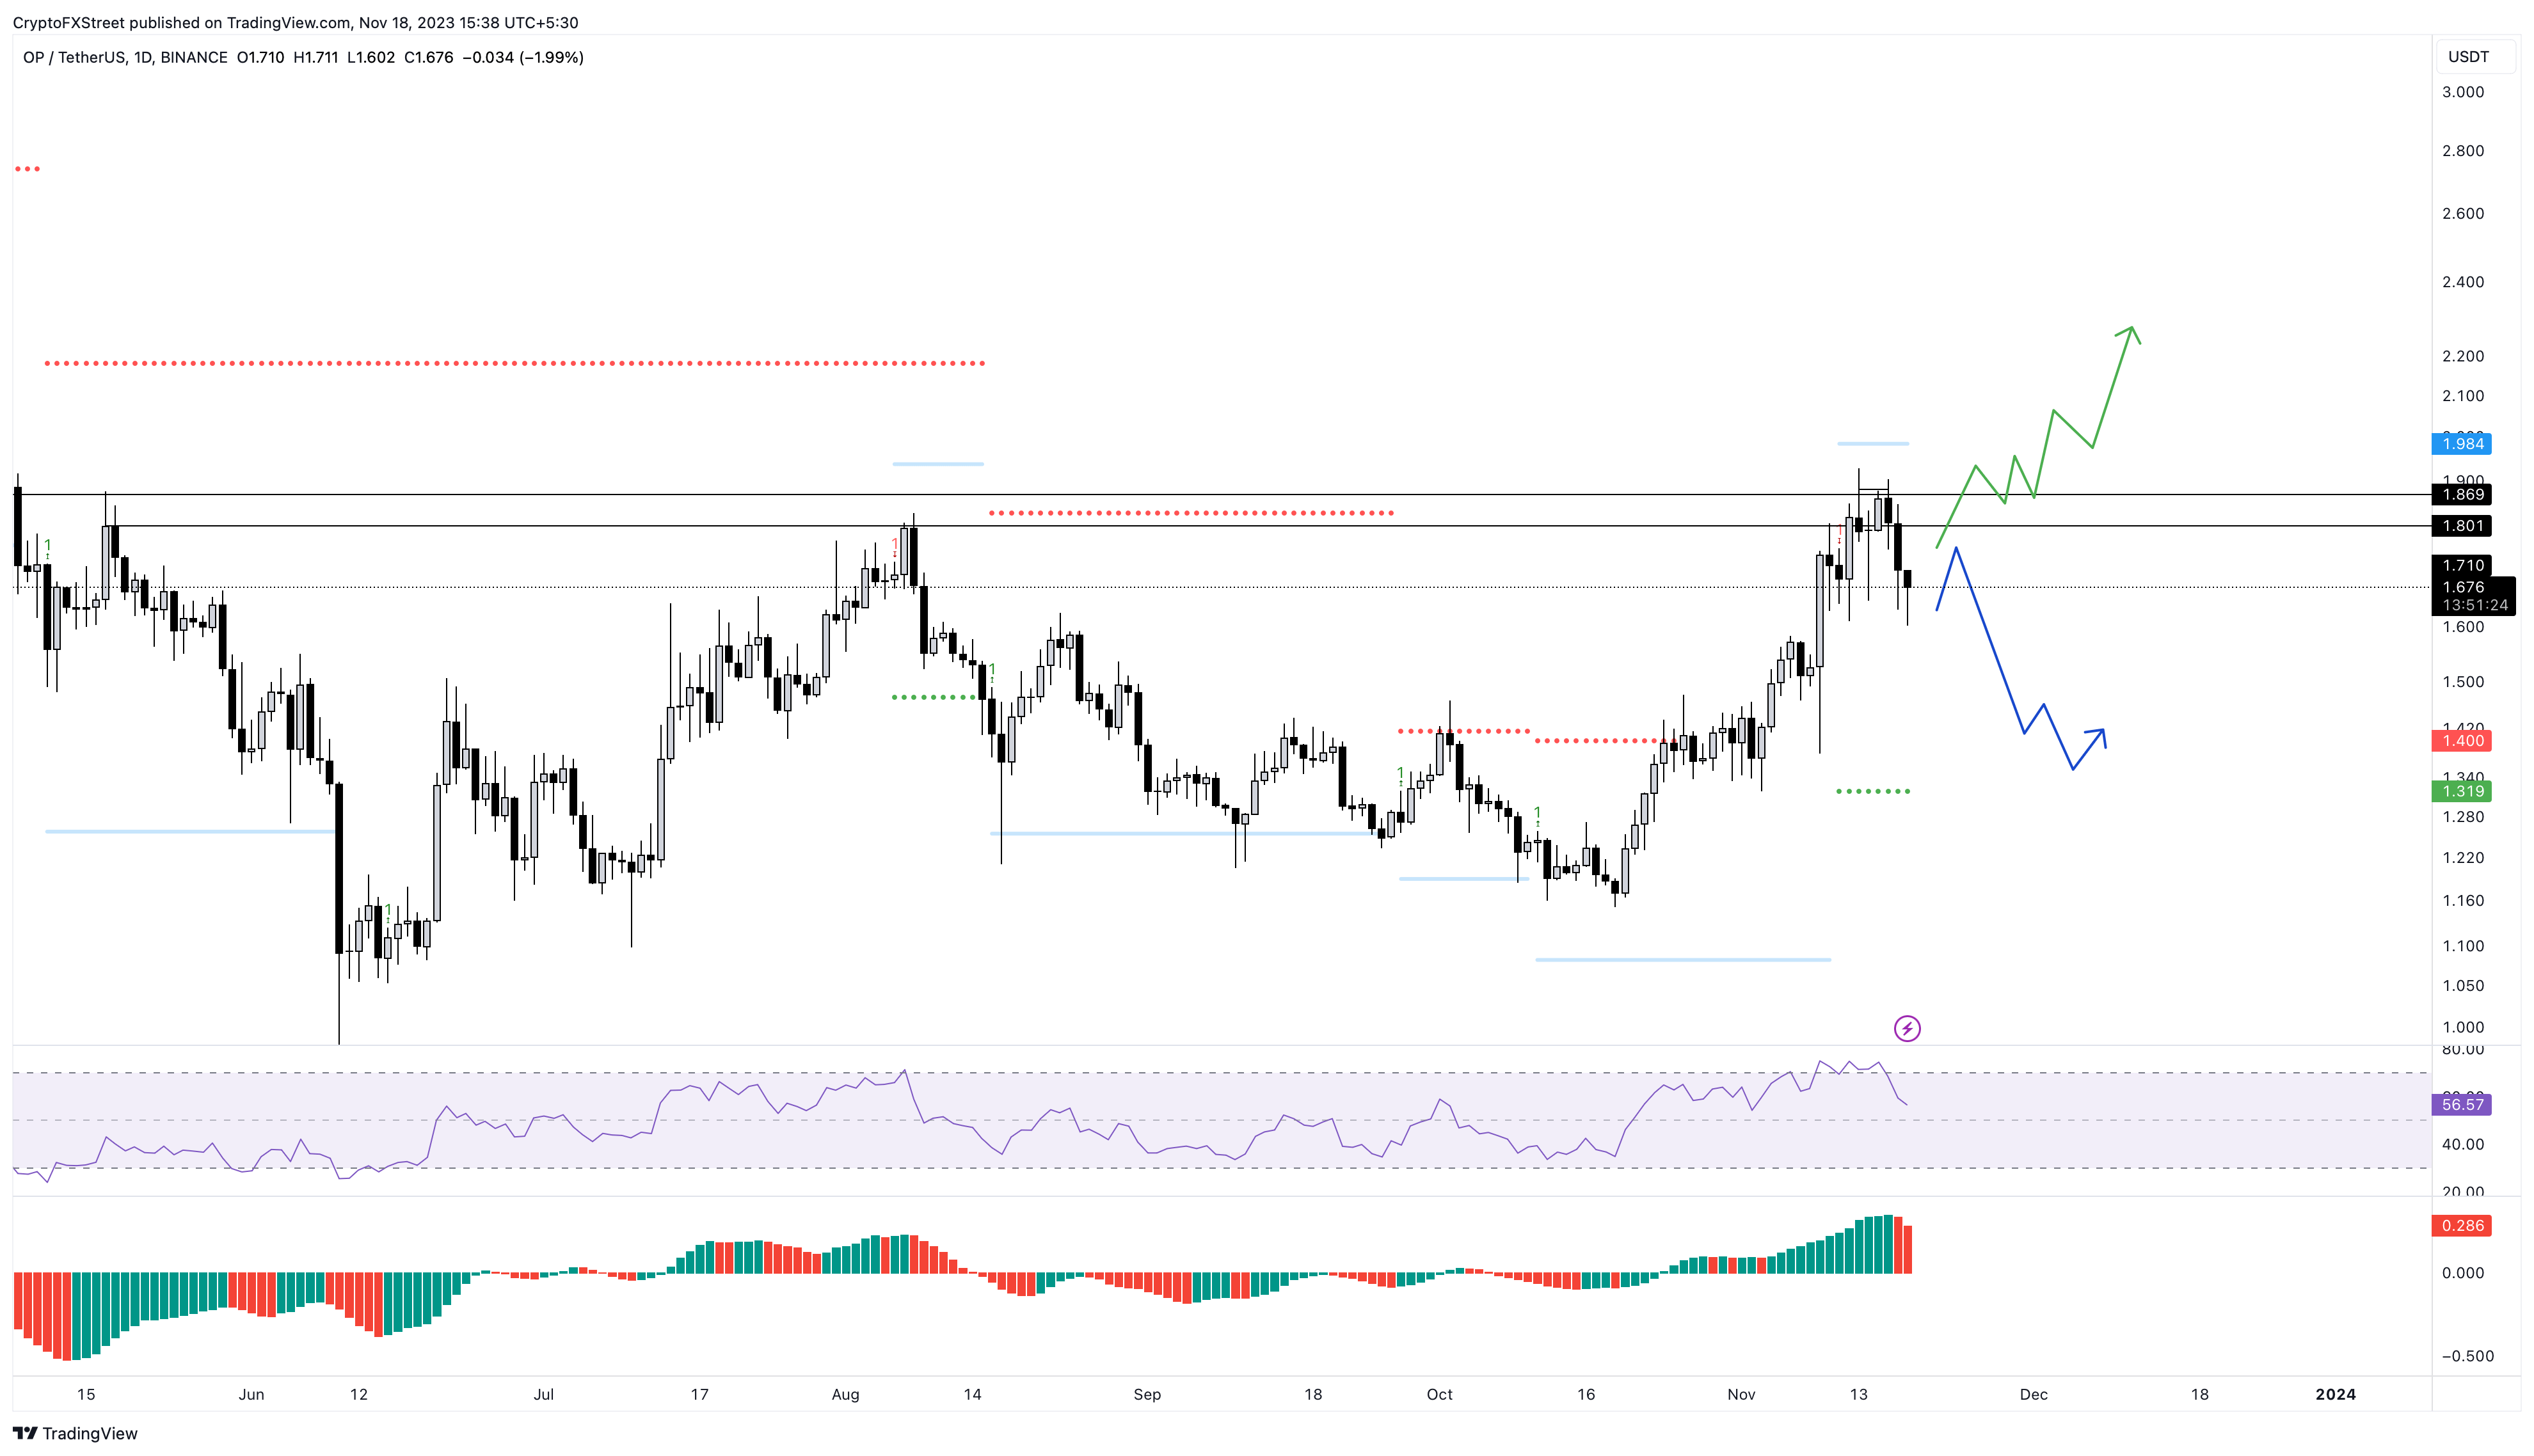Click the 2.200 price axis label
2534x1456 pixels.
[2463, 356]
